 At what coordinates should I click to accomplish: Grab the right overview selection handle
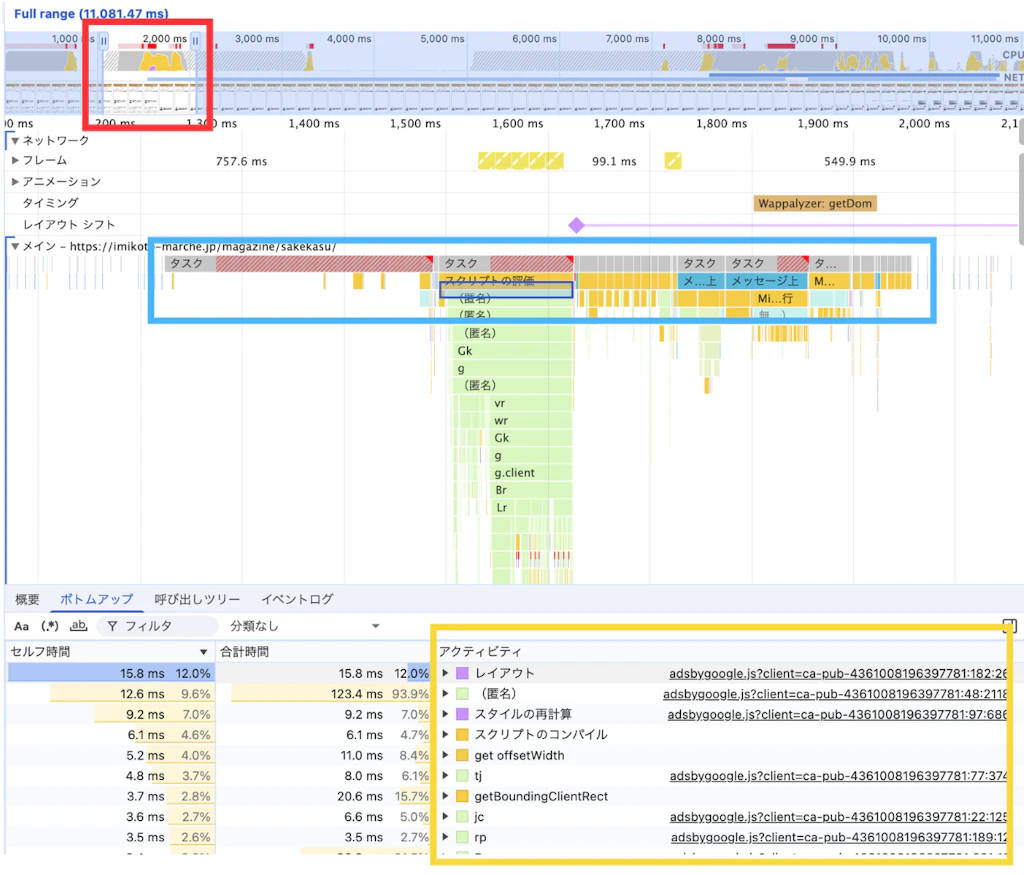[x=195, y=40]
